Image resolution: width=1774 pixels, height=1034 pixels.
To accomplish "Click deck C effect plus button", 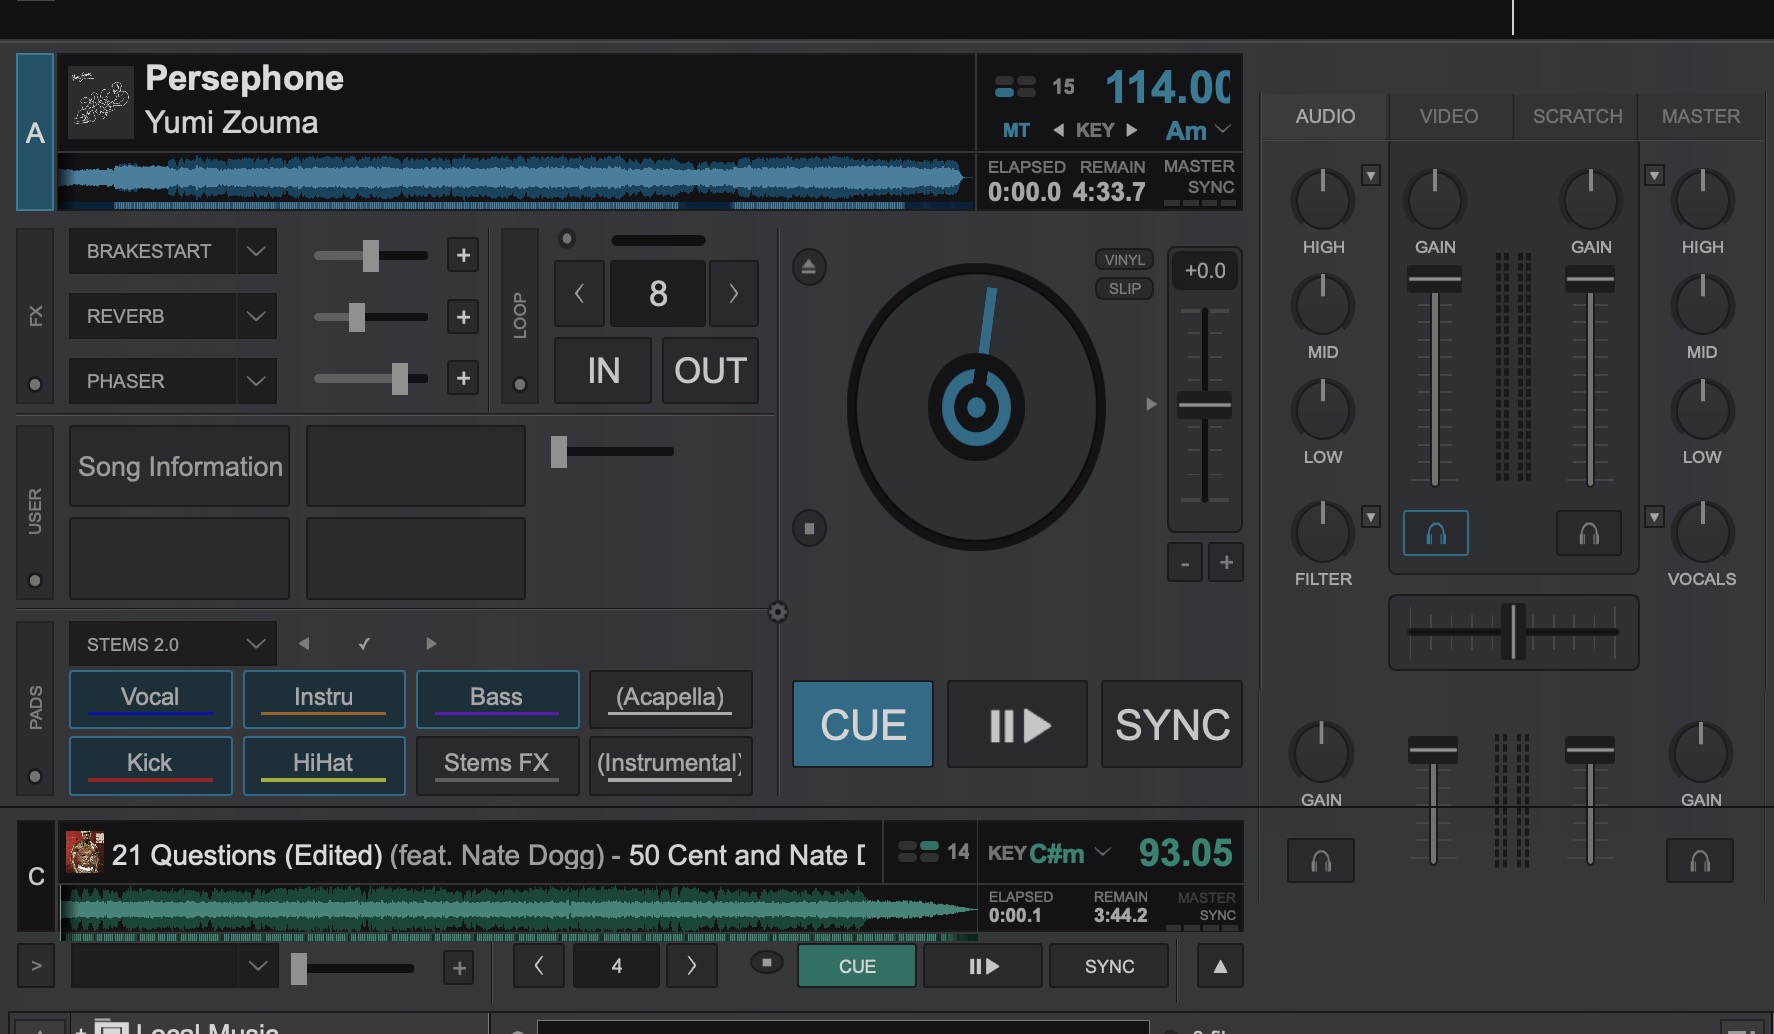I will pyautogui.click(x=459, y=967).
